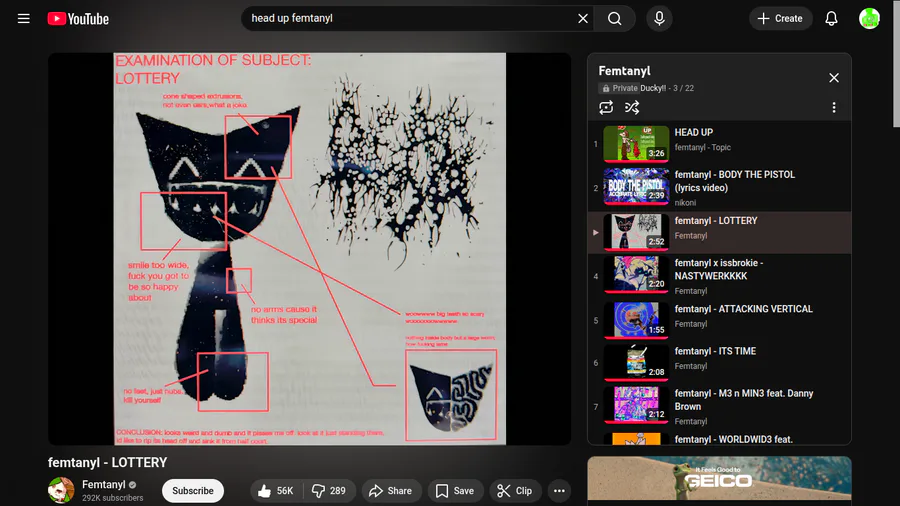
Task: Select the LOTTERY playlist thumbnail
Action: (636, 232)
